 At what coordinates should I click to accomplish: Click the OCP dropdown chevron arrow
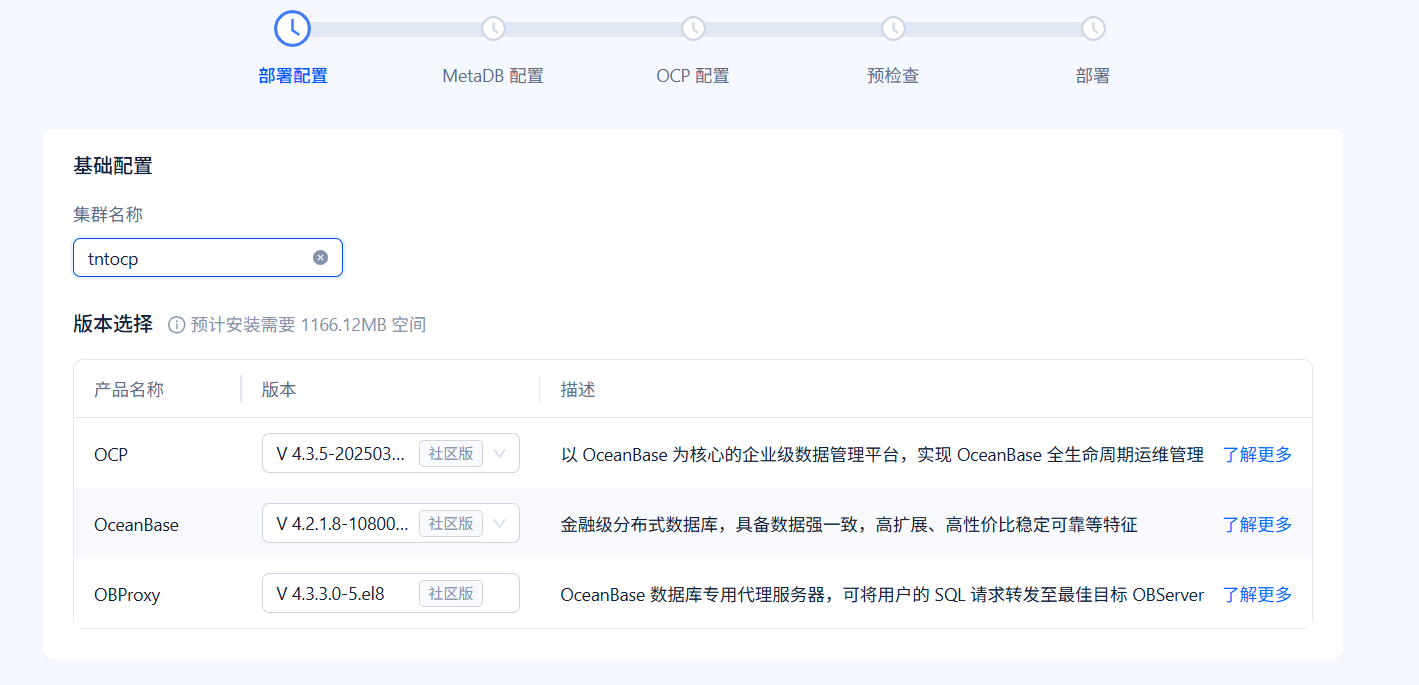tap(500, 454)
